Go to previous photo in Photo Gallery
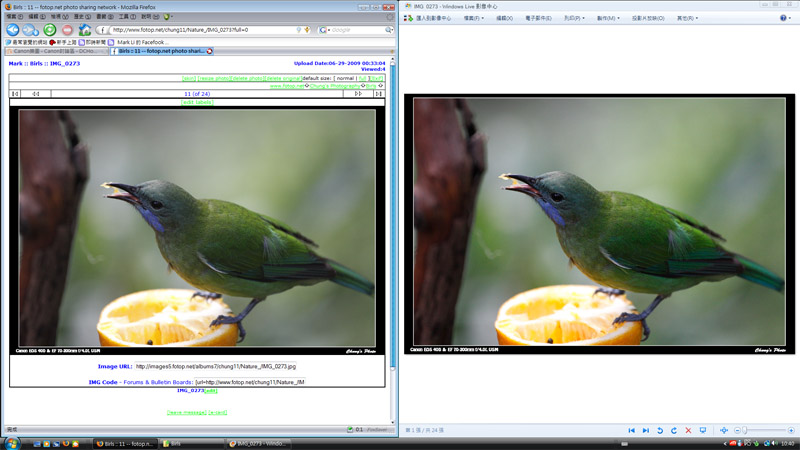 632,431
